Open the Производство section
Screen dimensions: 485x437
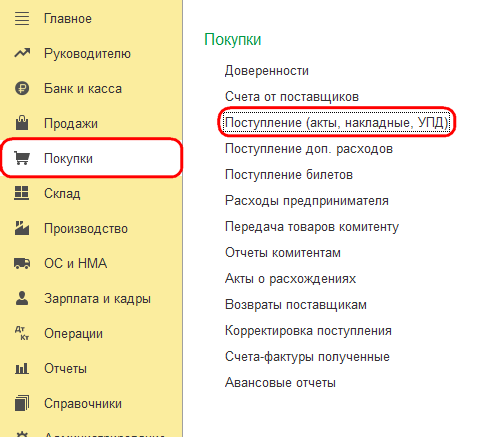pos(86,229)
